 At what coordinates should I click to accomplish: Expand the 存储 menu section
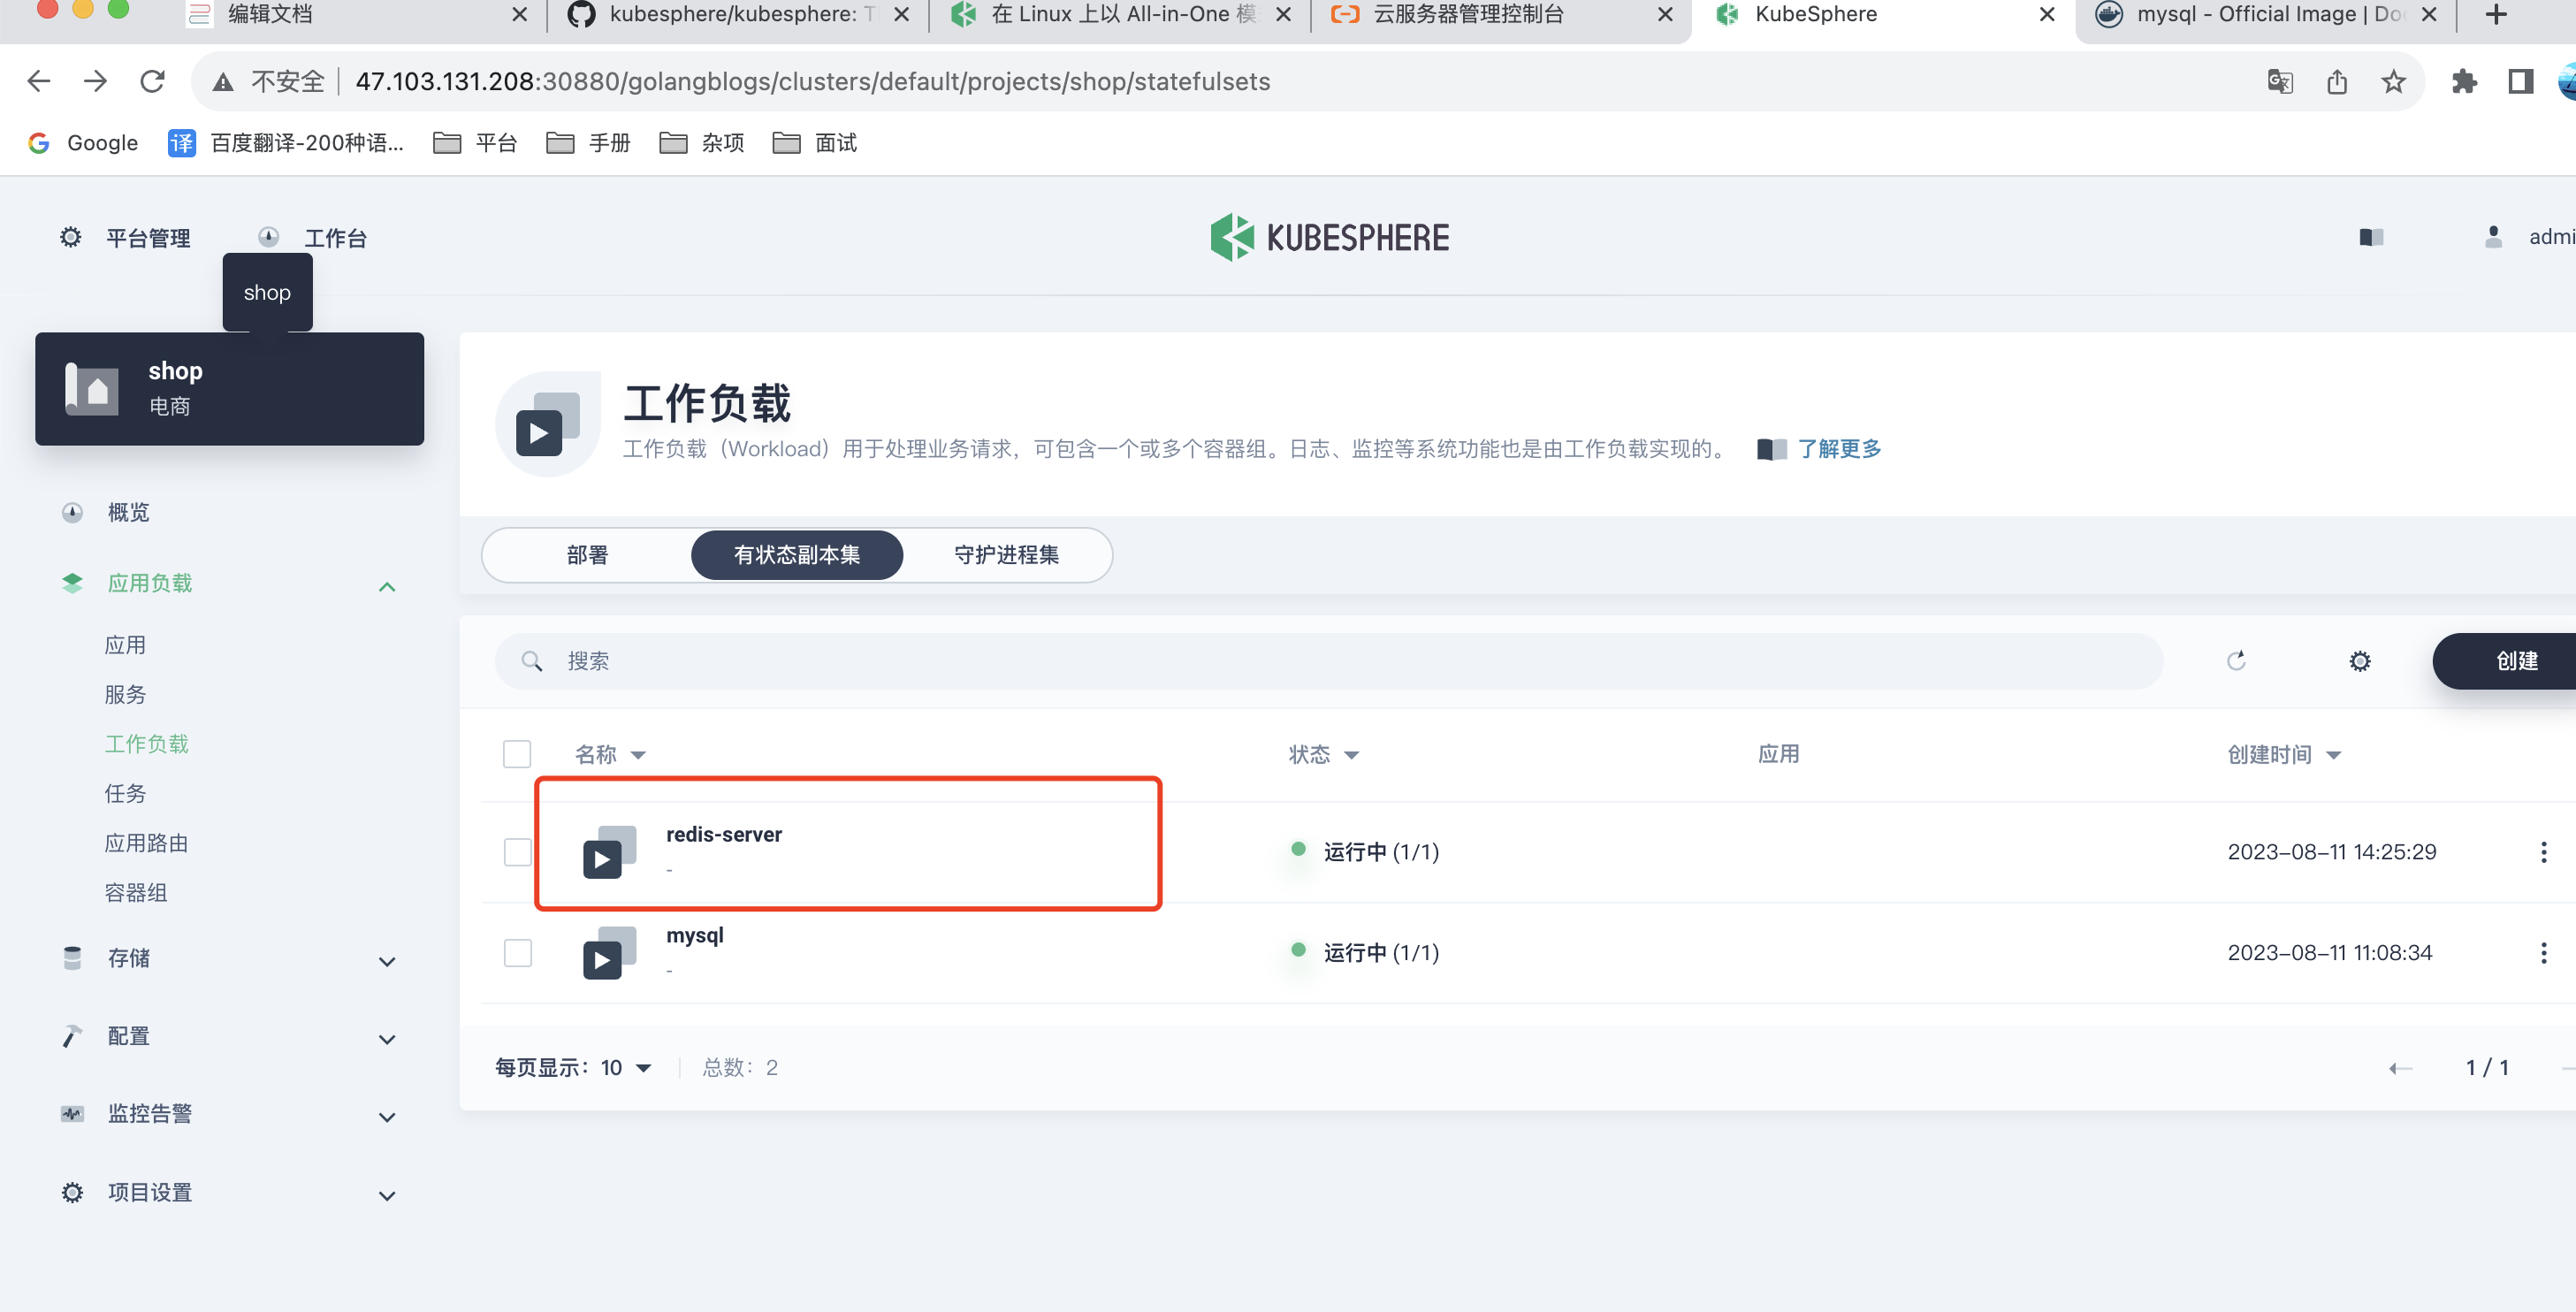(x=387, y=961)
